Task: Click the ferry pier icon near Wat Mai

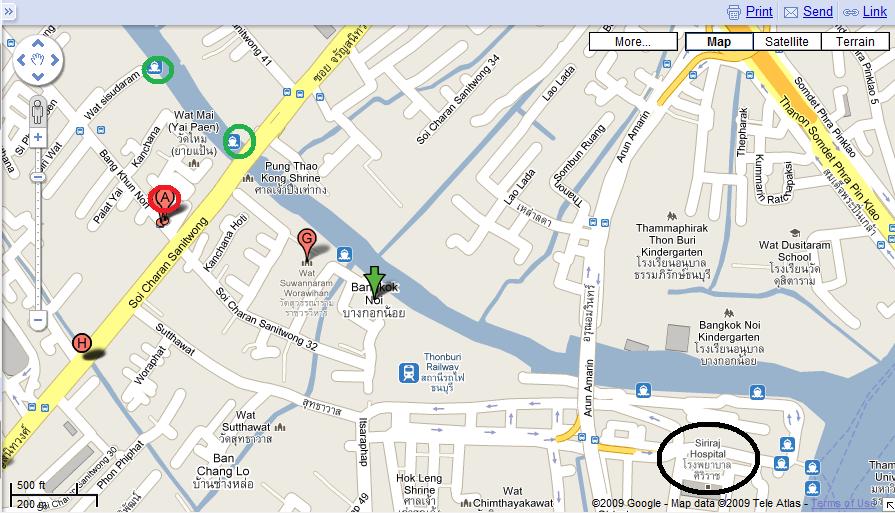Action: [233, 140]
